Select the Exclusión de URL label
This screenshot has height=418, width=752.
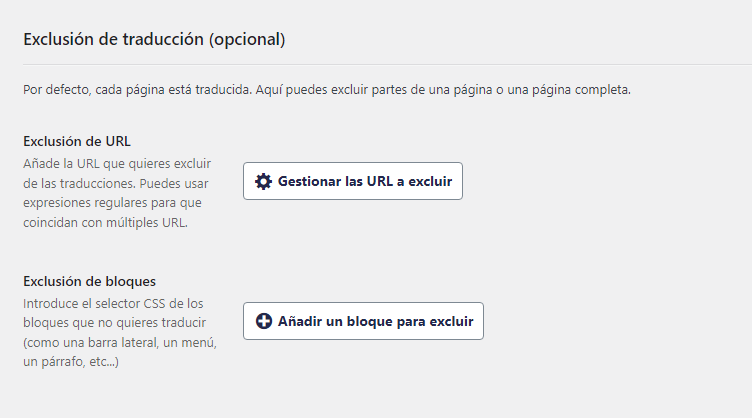point(77,140)
